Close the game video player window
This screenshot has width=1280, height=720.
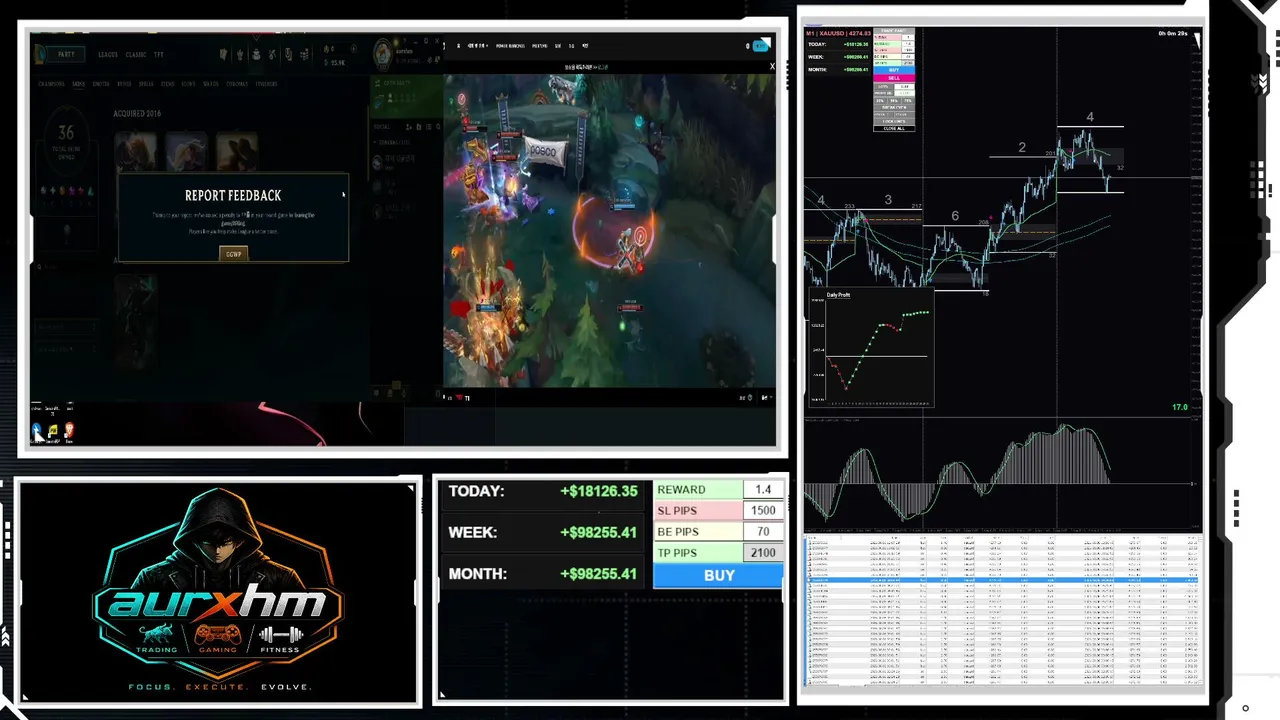click(771, 67)
